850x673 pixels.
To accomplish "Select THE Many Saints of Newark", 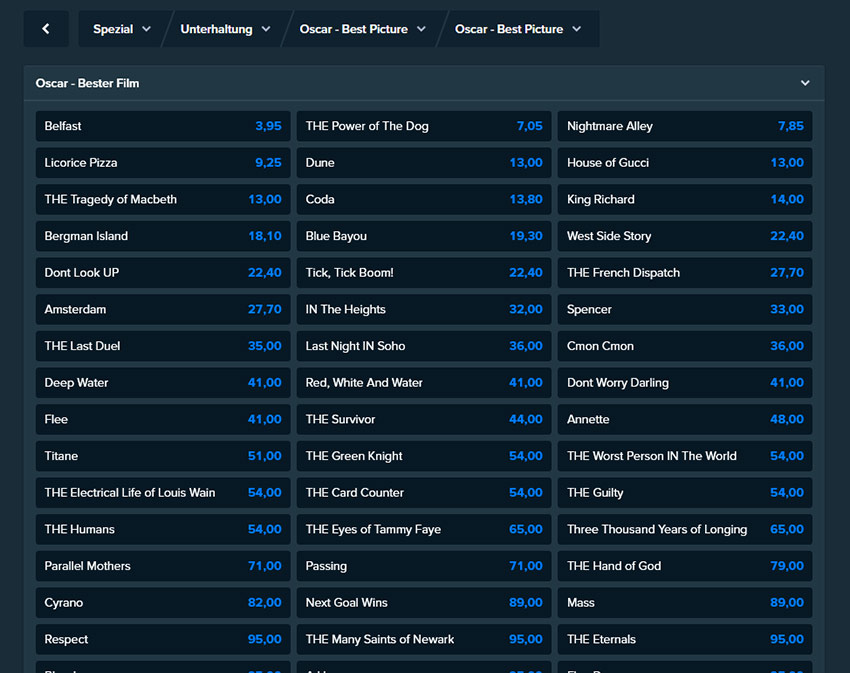I will point(424,639).
